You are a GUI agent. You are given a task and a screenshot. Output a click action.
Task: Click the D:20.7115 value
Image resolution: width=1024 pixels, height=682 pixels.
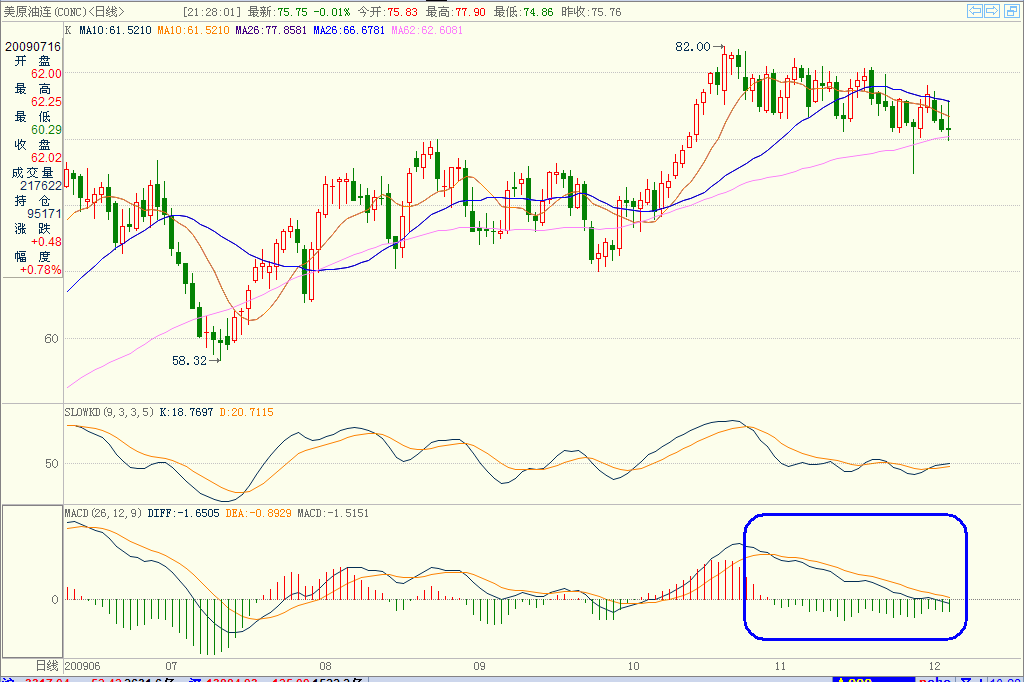246,412
